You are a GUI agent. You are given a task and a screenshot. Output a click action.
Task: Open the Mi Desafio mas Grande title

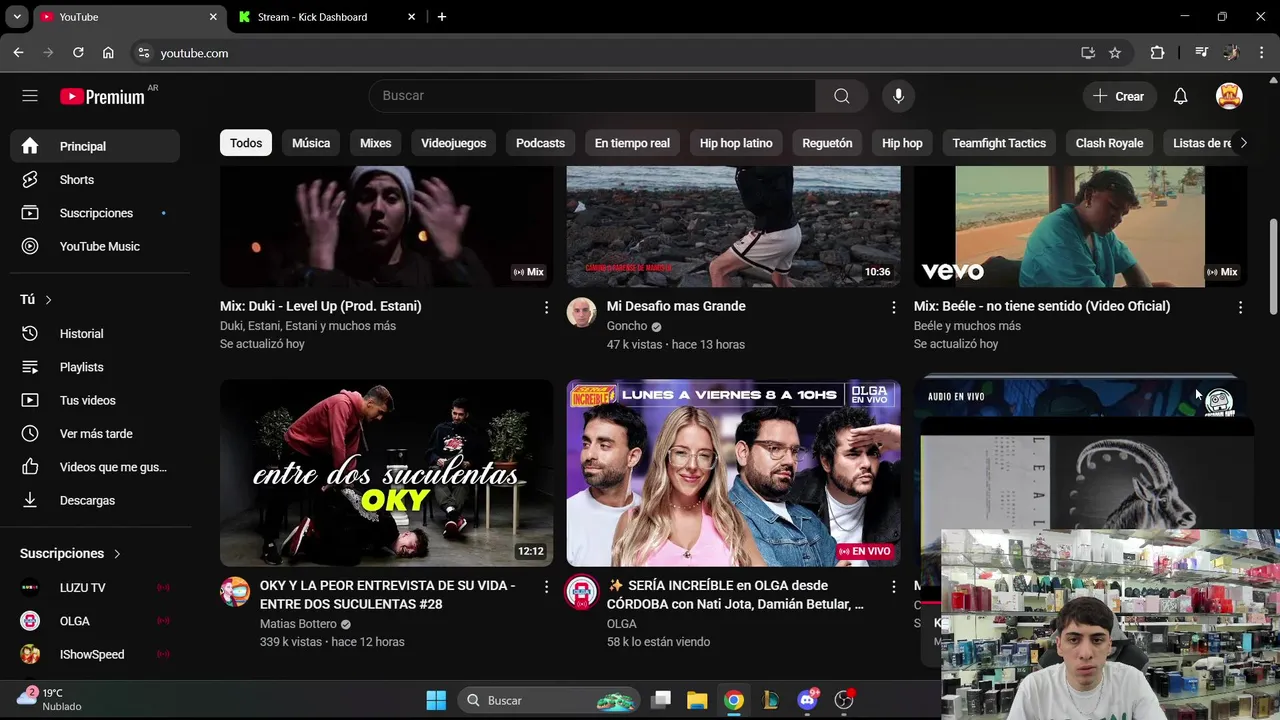676,306
